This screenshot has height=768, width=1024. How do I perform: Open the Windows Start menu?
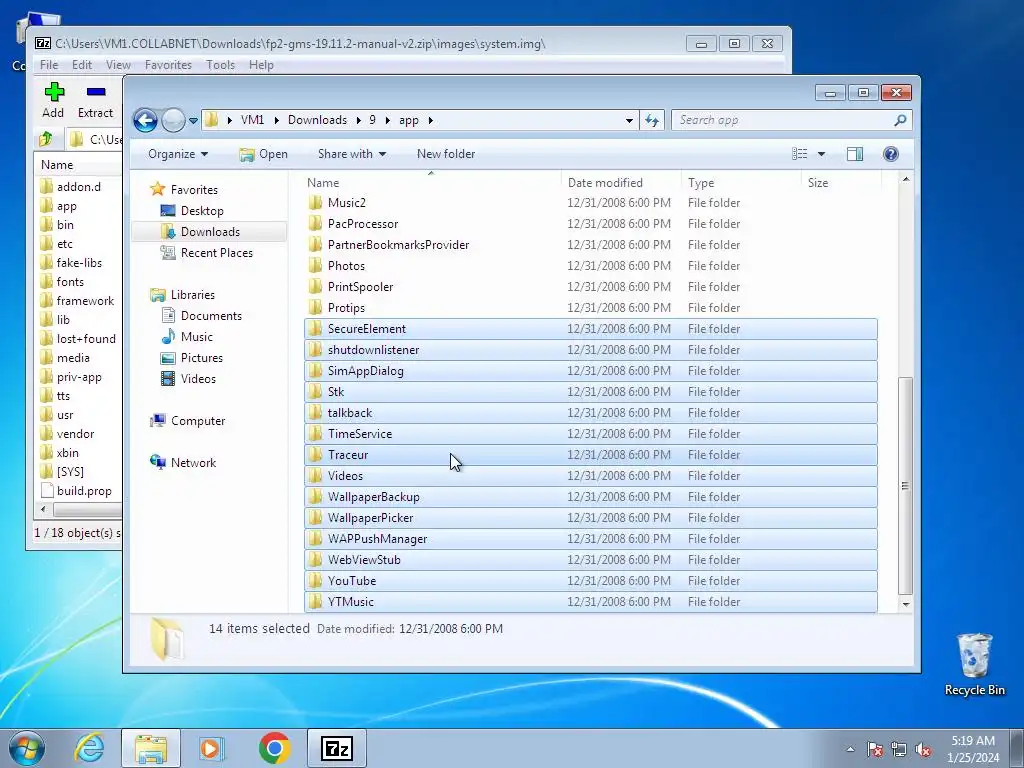pos(27,748)
